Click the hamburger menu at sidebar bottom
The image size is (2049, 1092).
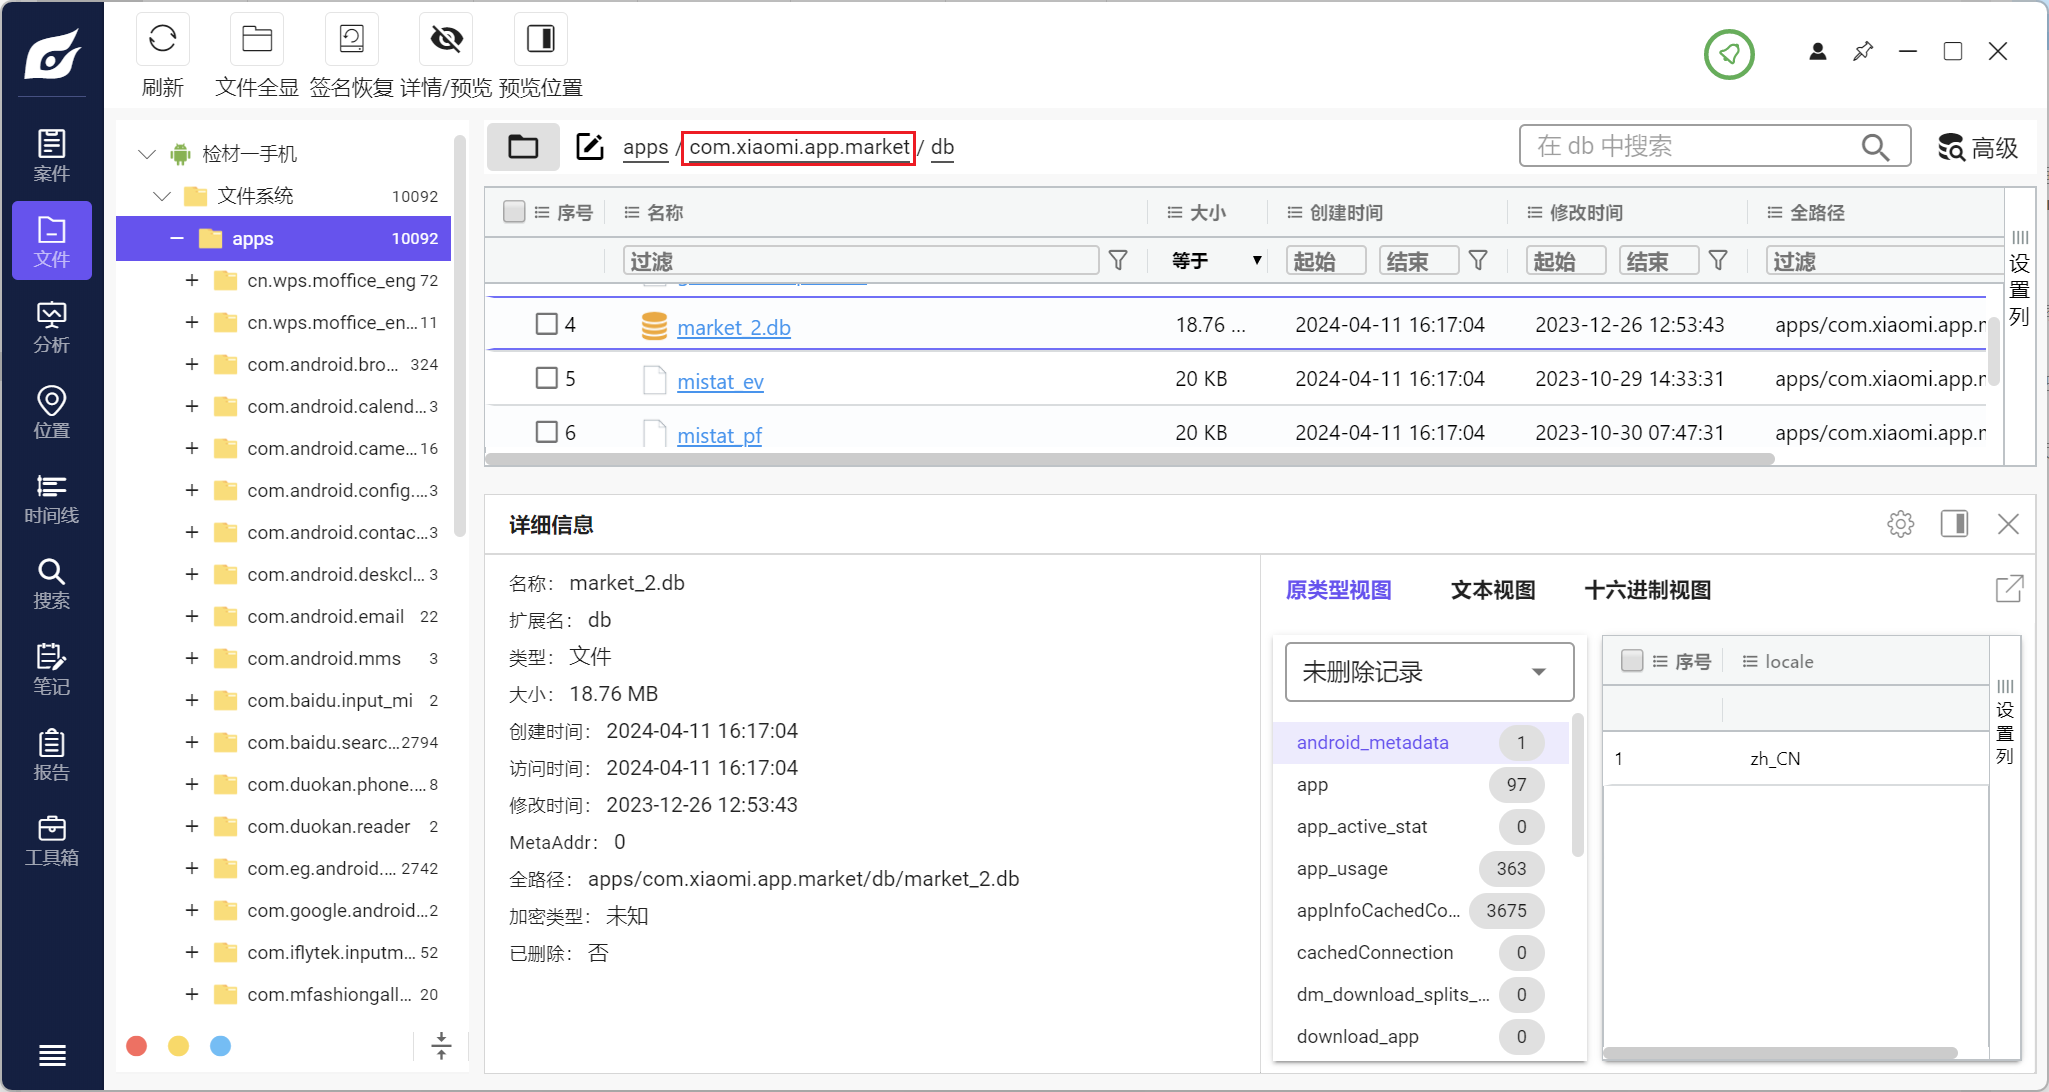pos(52,1055)
